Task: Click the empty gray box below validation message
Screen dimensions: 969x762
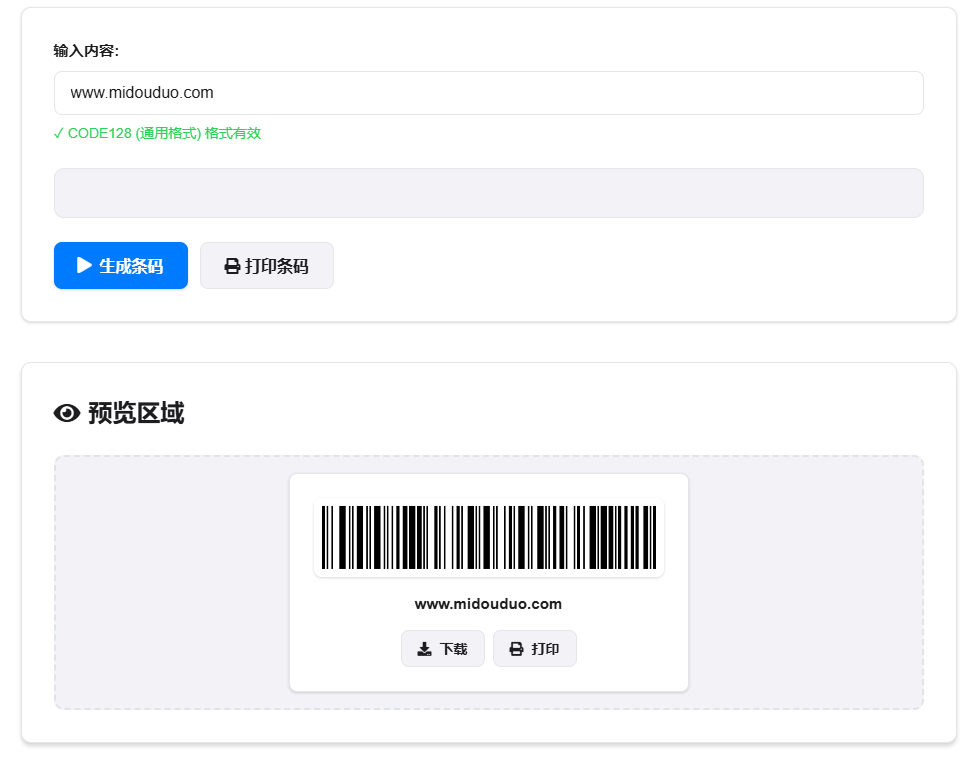Action: (488, 193)
